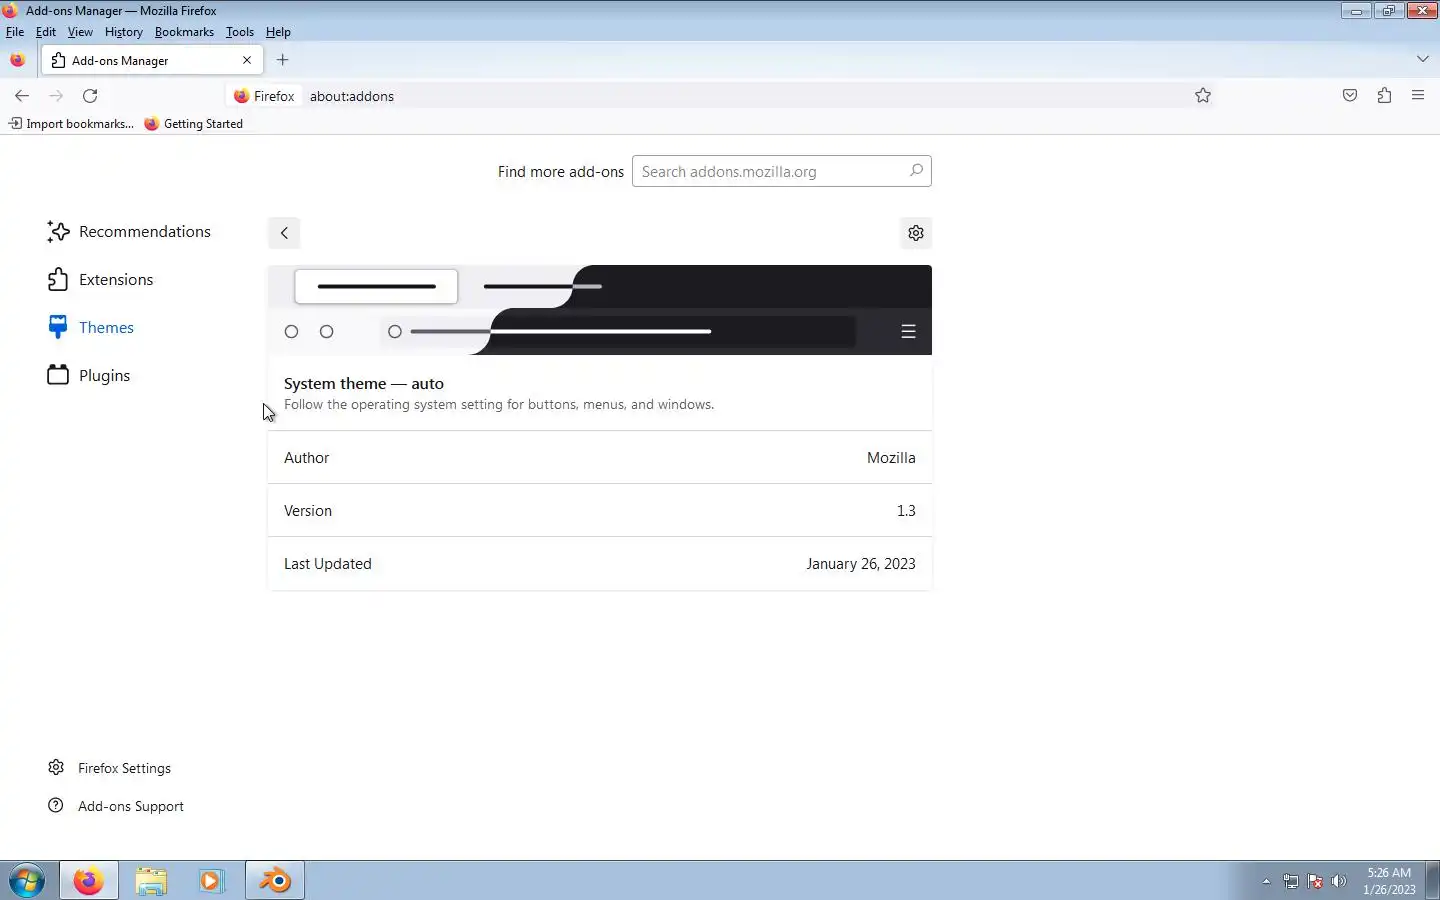Click the browser Back arrow button

pos(22,96)
